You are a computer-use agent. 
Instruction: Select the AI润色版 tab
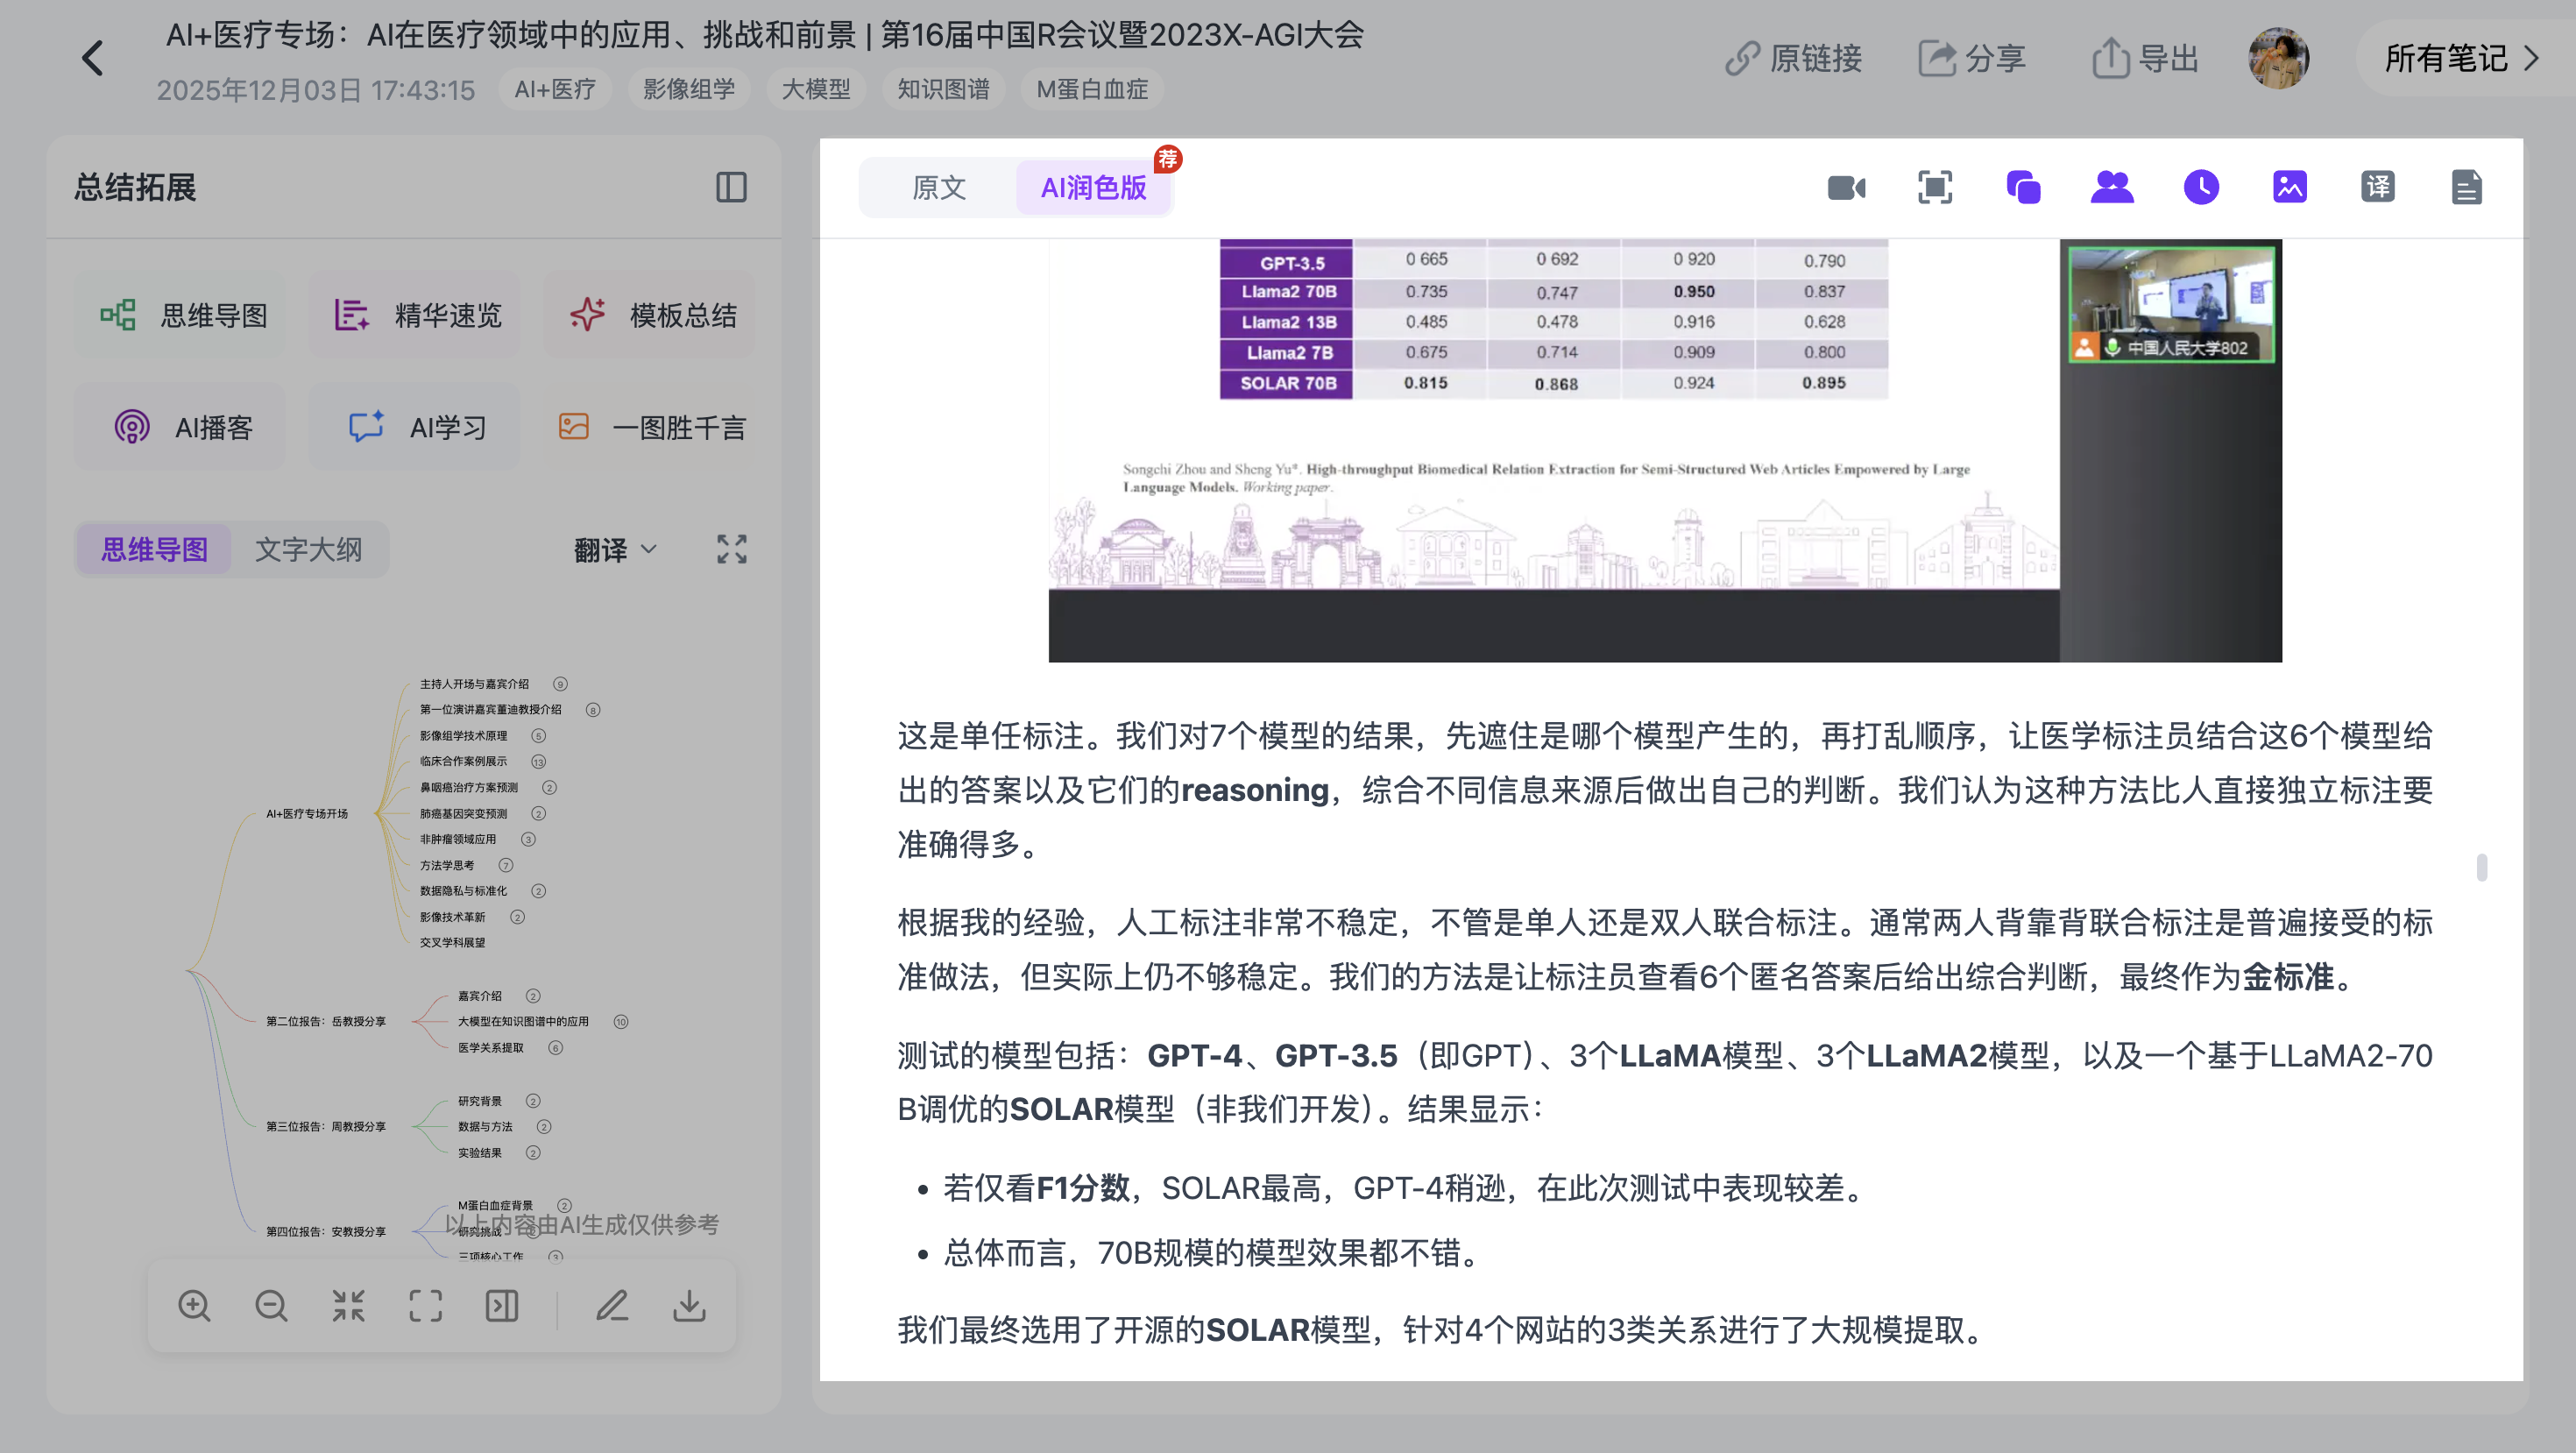point(1093,187)
